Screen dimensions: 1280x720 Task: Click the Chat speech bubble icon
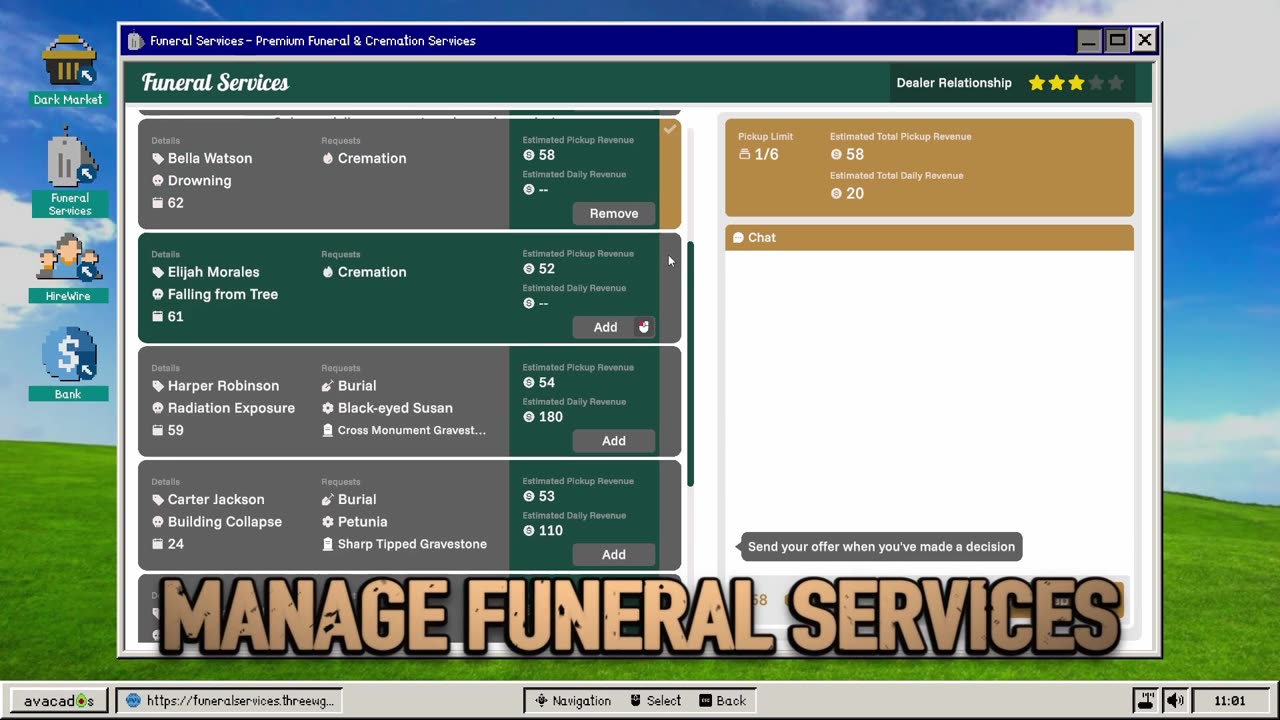pyautogui.click(x=738, y=238)
